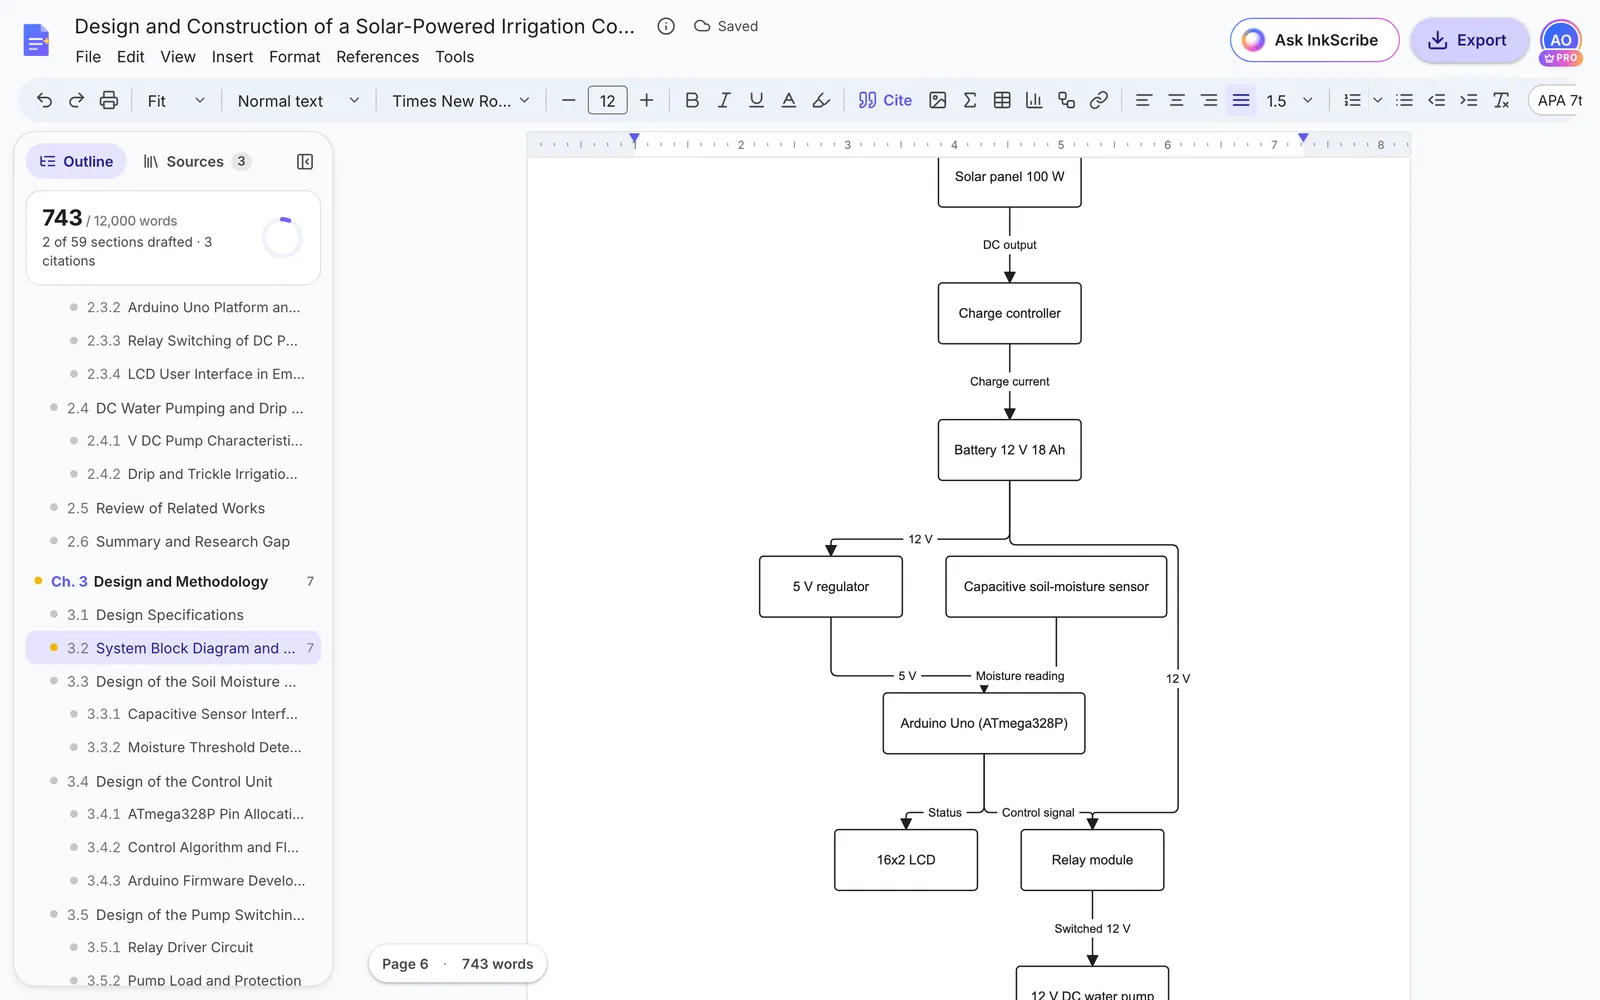Viewport: 1600px width, 1000px height.
Task: Insert a citation with Cite button
Action: coord(885,100)
